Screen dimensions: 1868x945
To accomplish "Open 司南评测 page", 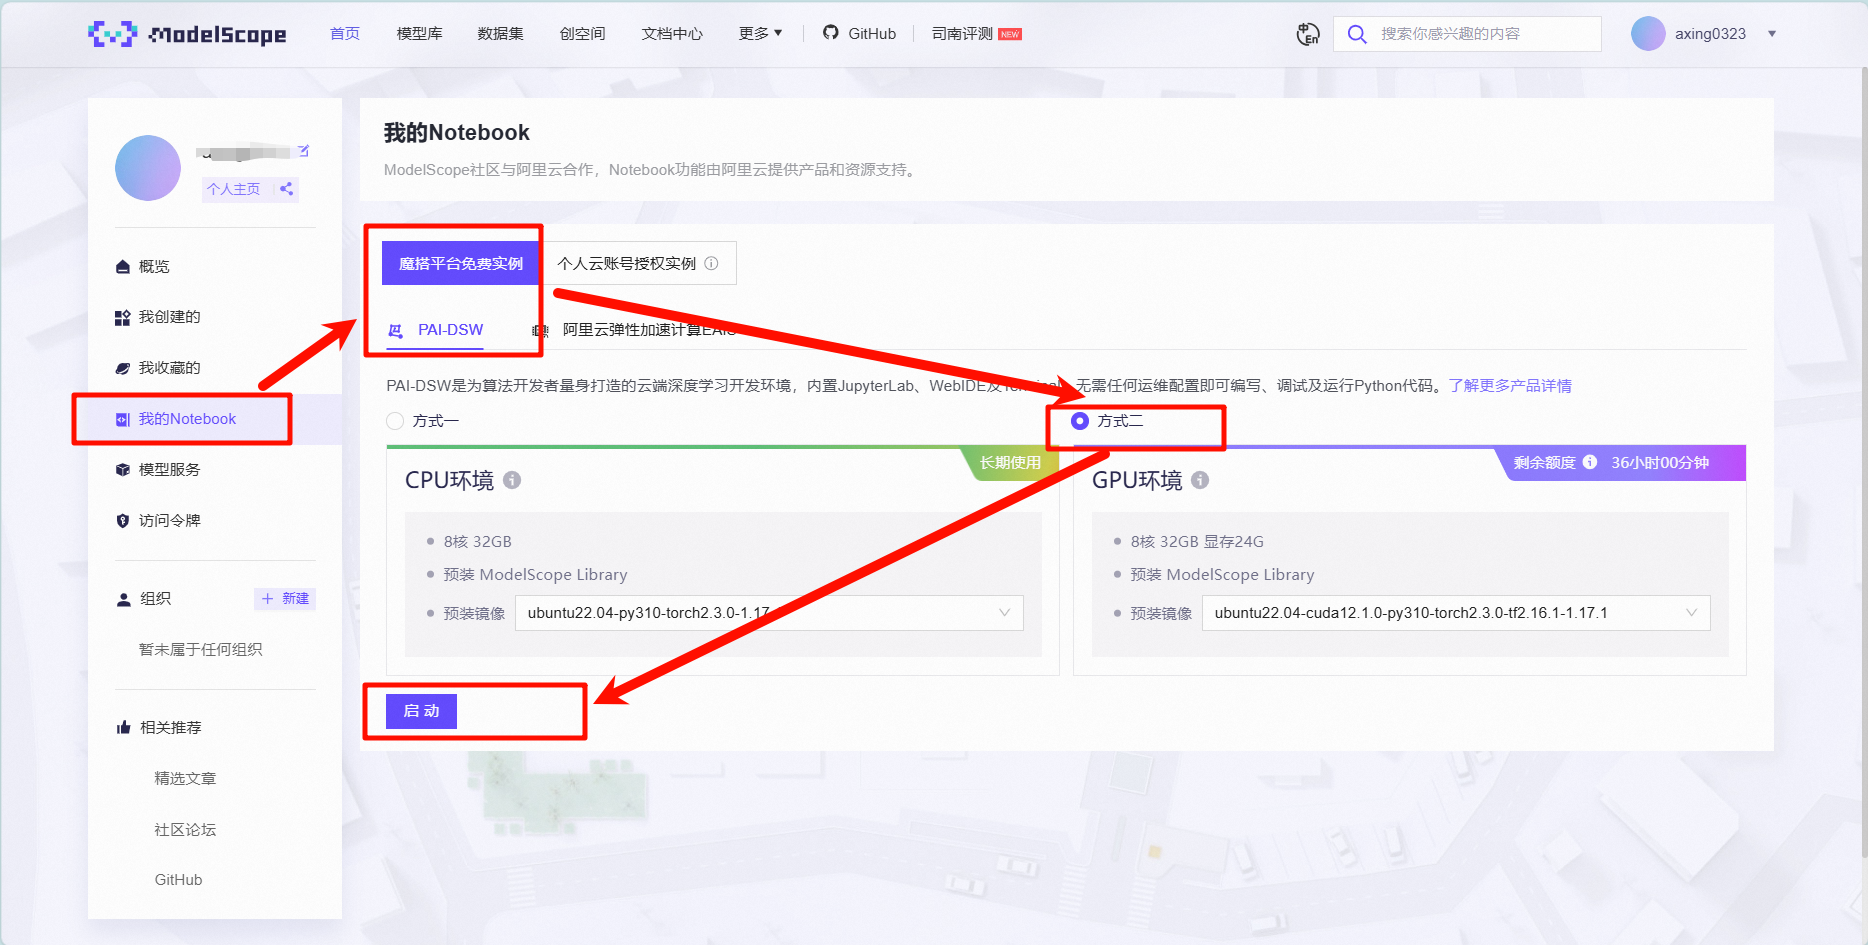I will 976,34.
